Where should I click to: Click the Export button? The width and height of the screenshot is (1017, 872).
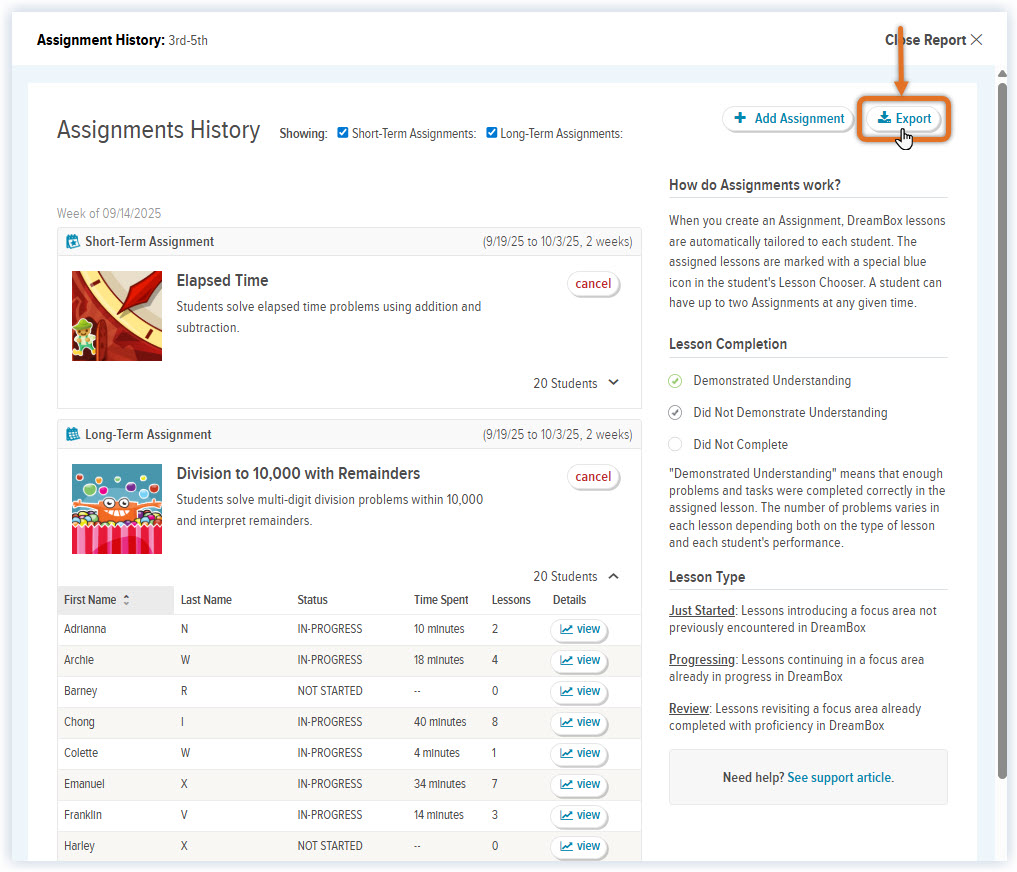coord(903,119)
